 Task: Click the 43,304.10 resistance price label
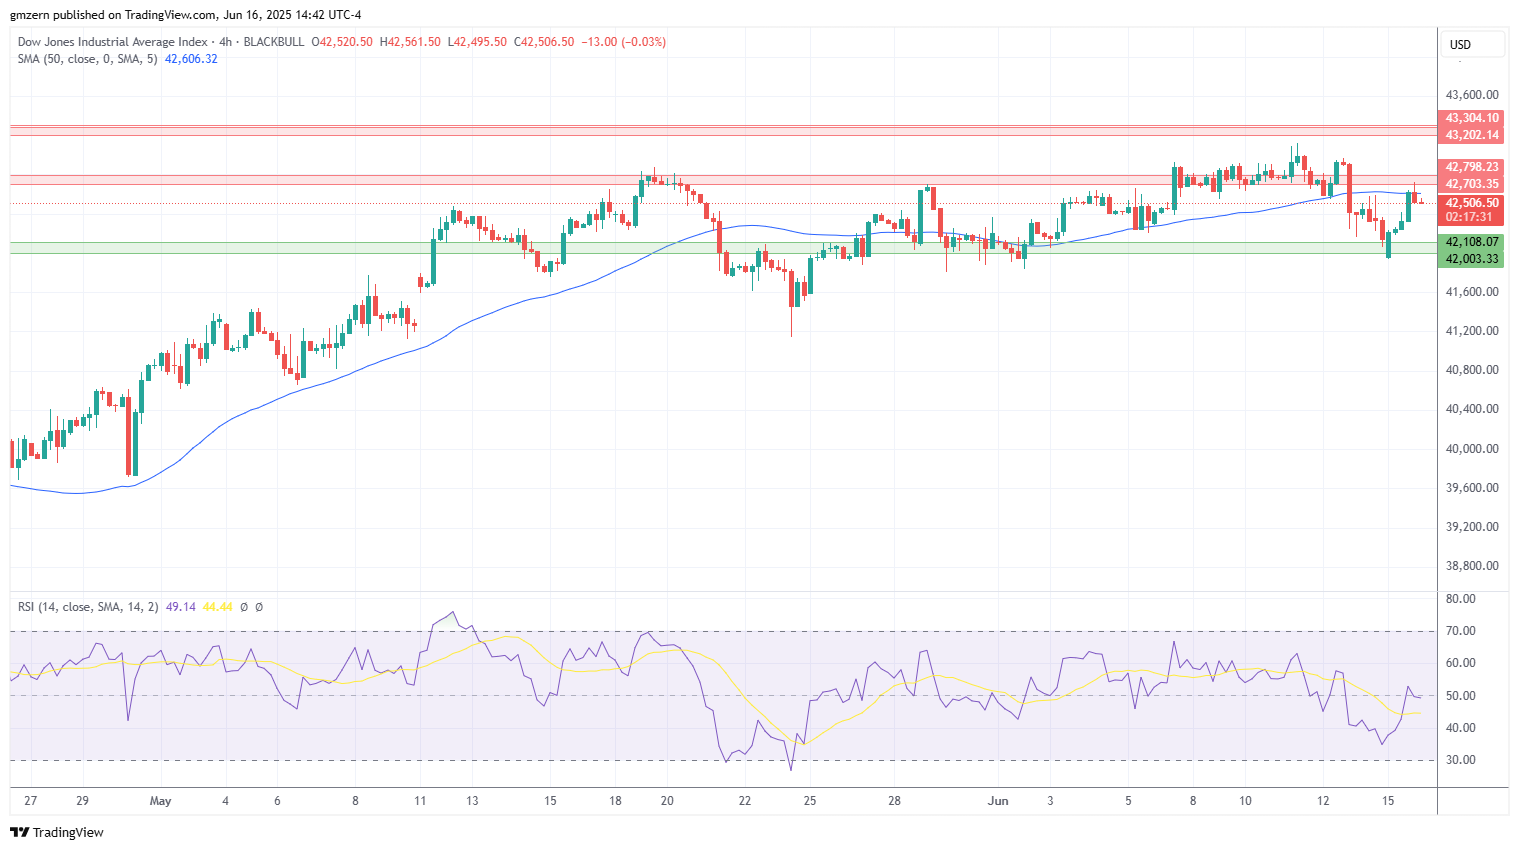point(1472,118)
